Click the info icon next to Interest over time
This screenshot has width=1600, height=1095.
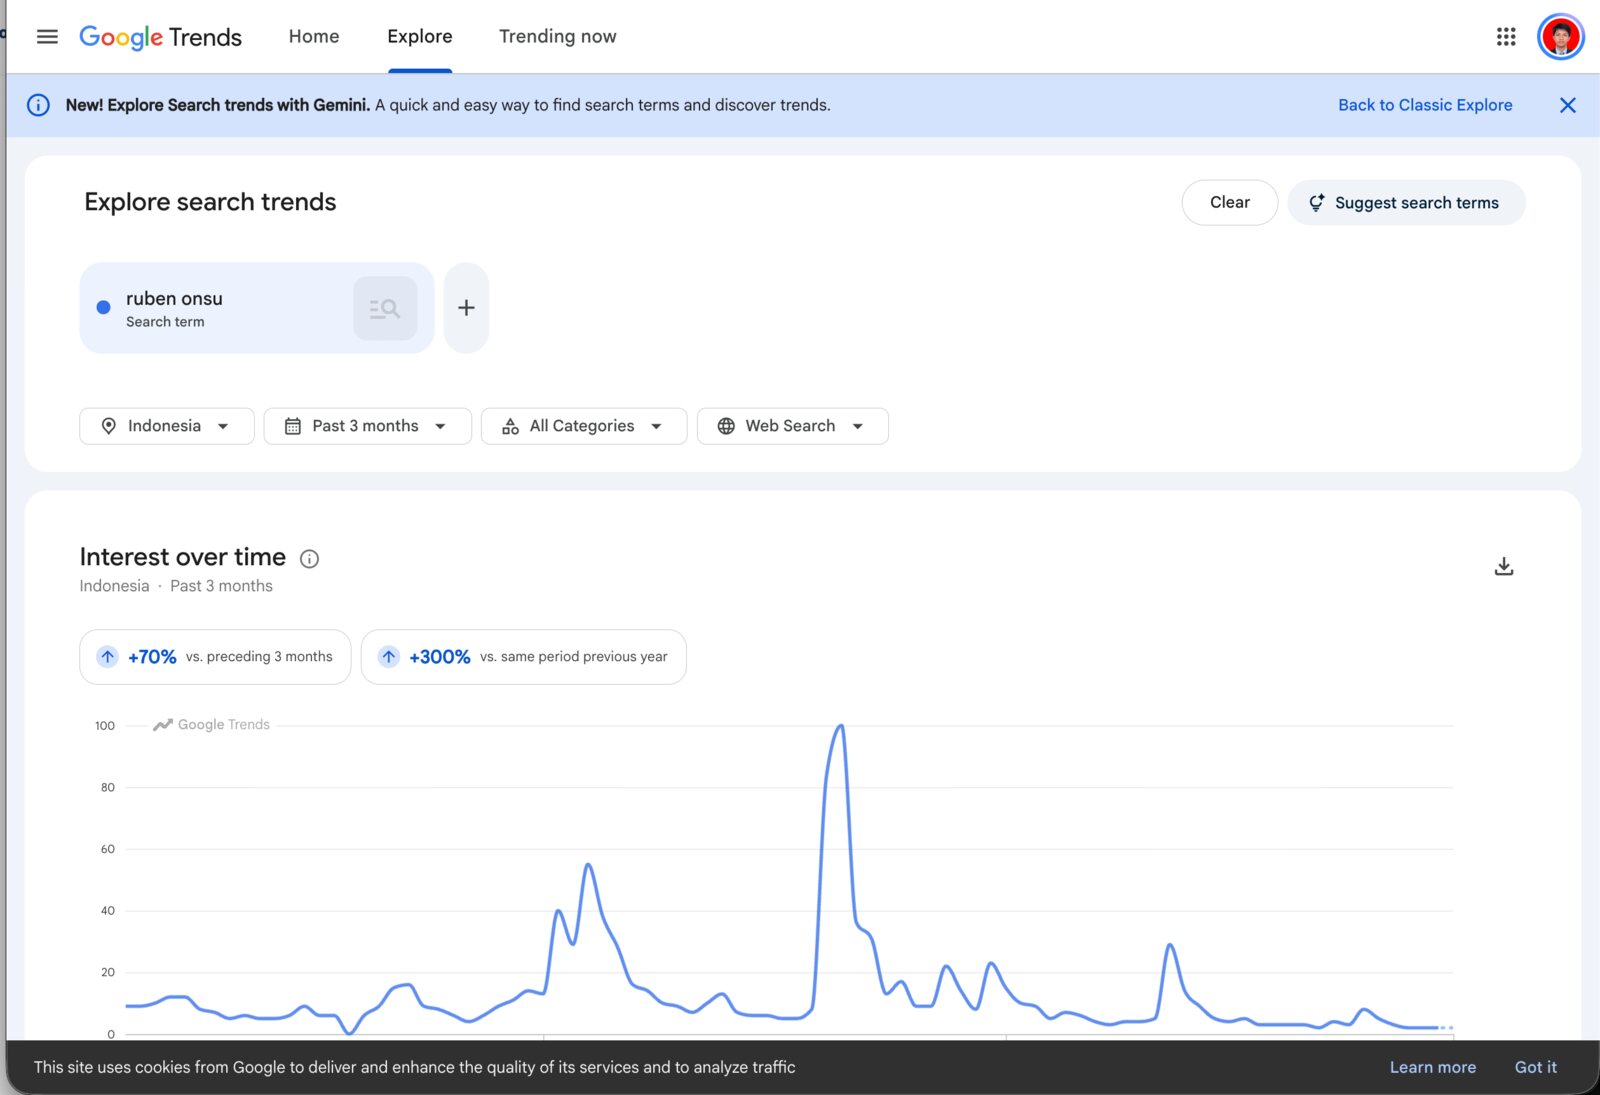[310, 559]
